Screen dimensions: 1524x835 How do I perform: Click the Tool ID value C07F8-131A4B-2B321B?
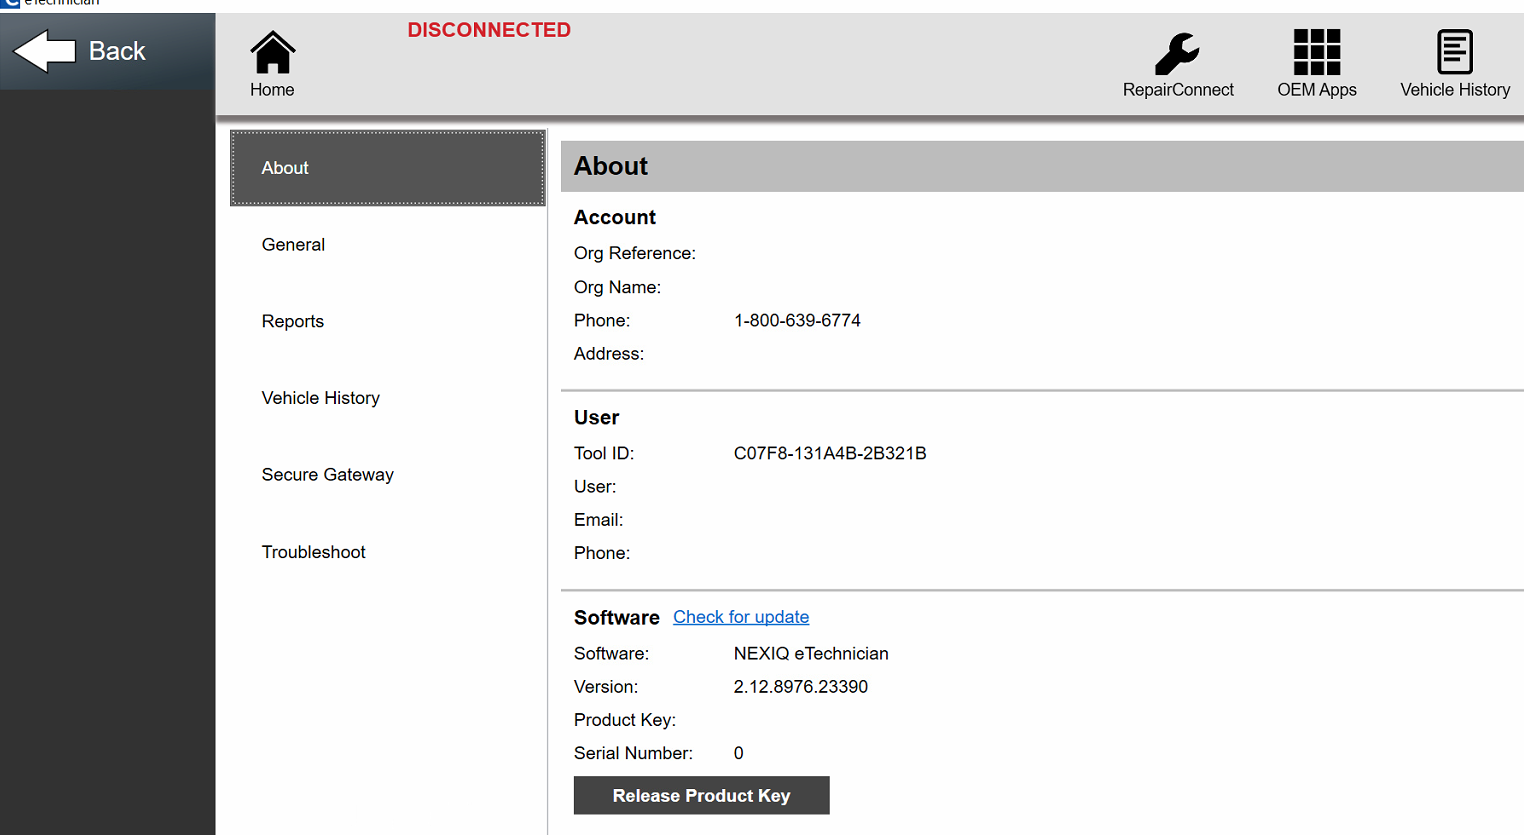point(830,454)
